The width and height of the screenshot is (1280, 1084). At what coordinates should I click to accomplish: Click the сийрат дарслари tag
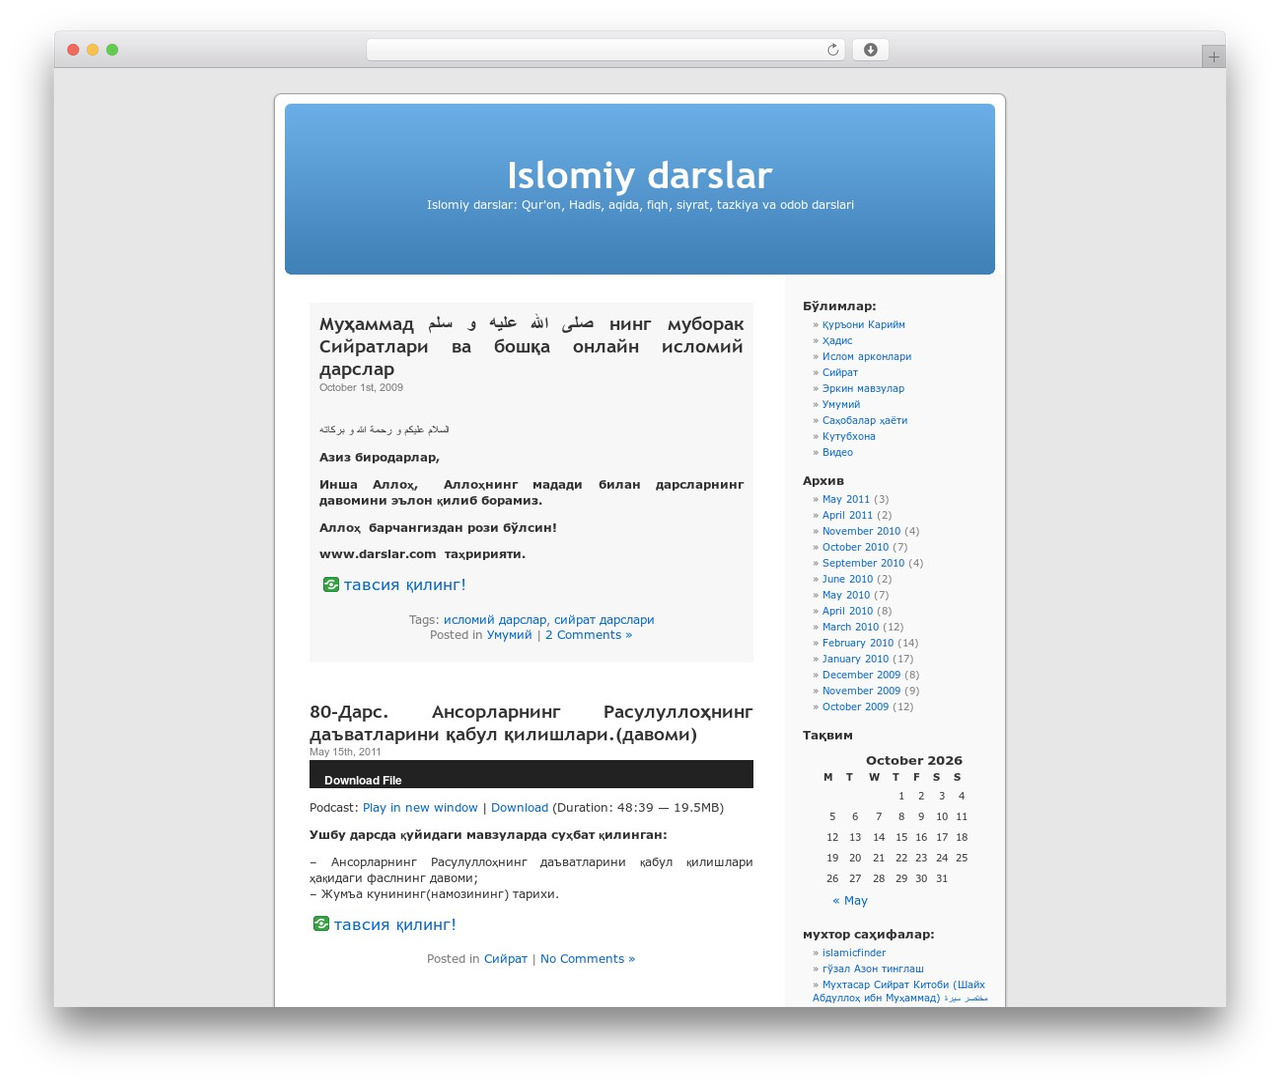click(604, 620)
